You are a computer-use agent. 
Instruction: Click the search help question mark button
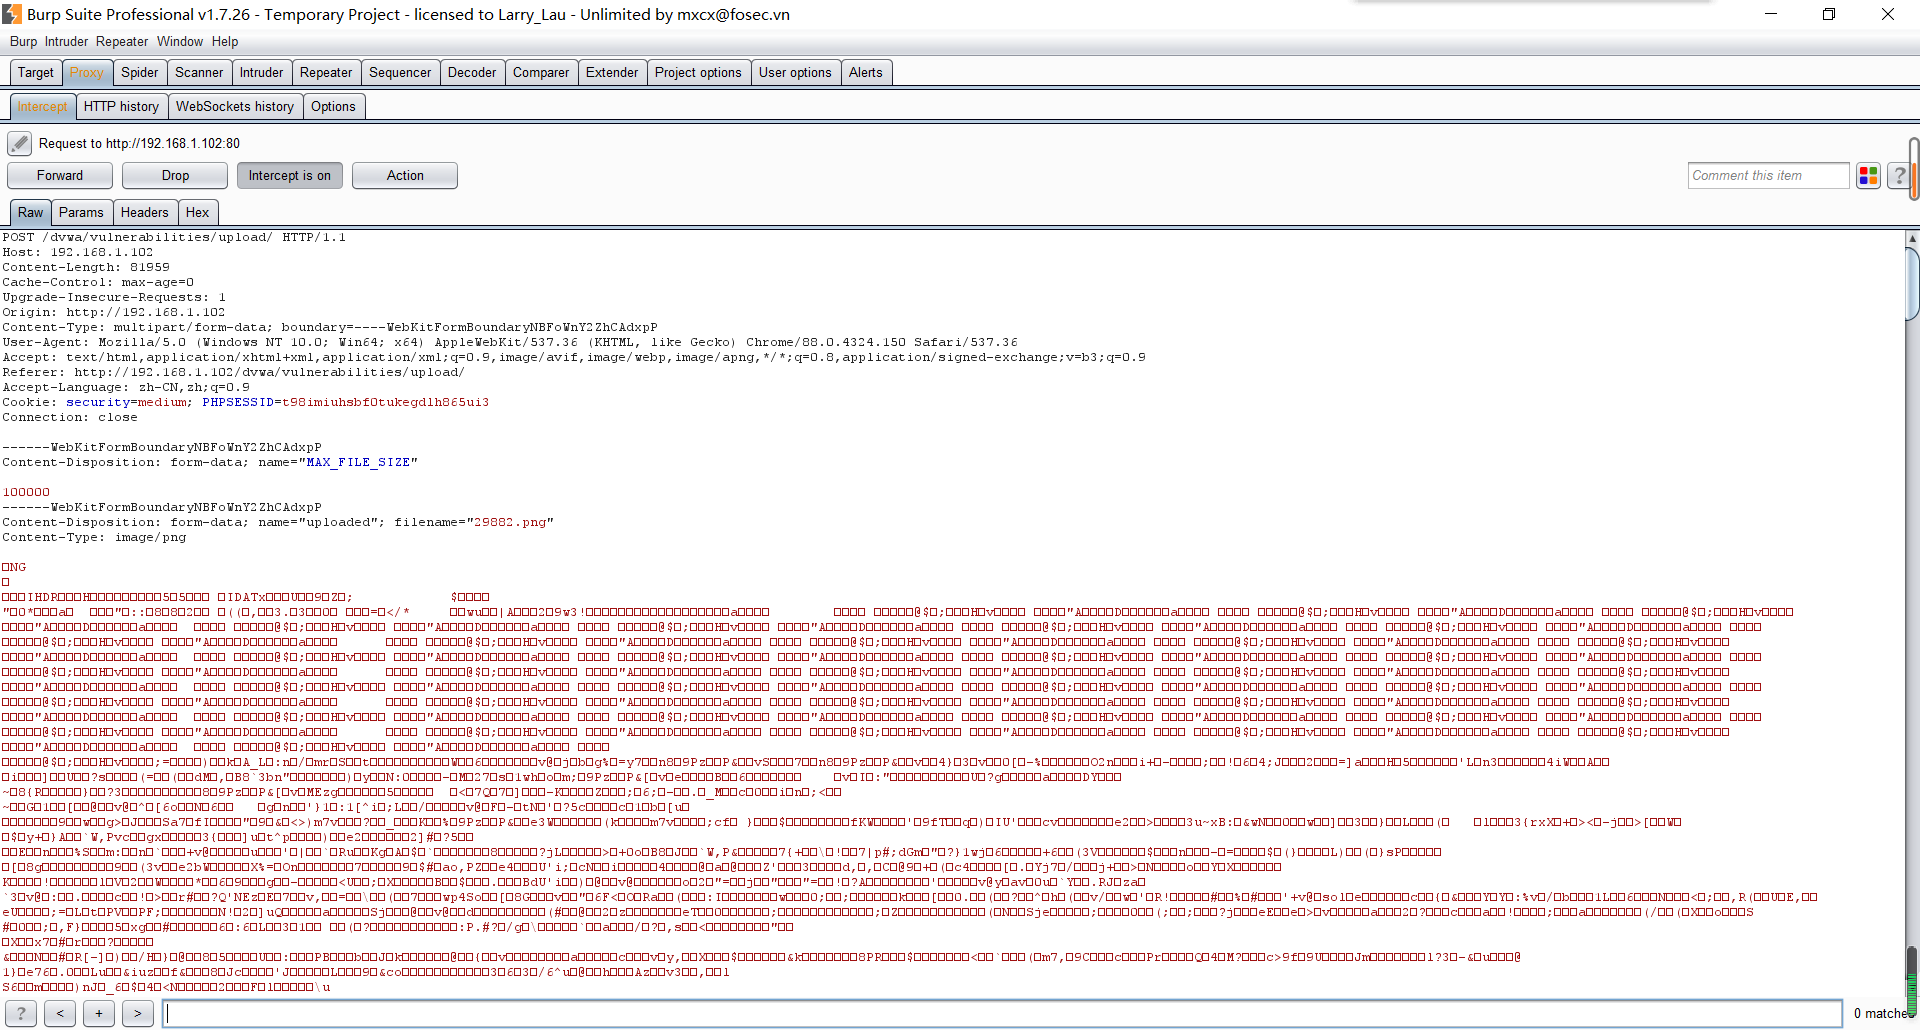[21, 1013]
